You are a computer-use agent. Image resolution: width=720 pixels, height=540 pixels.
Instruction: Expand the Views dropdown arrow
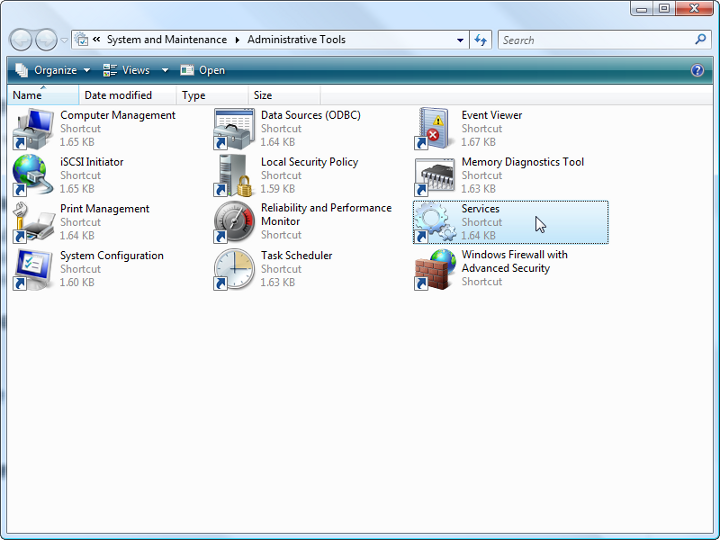(165, 70)
